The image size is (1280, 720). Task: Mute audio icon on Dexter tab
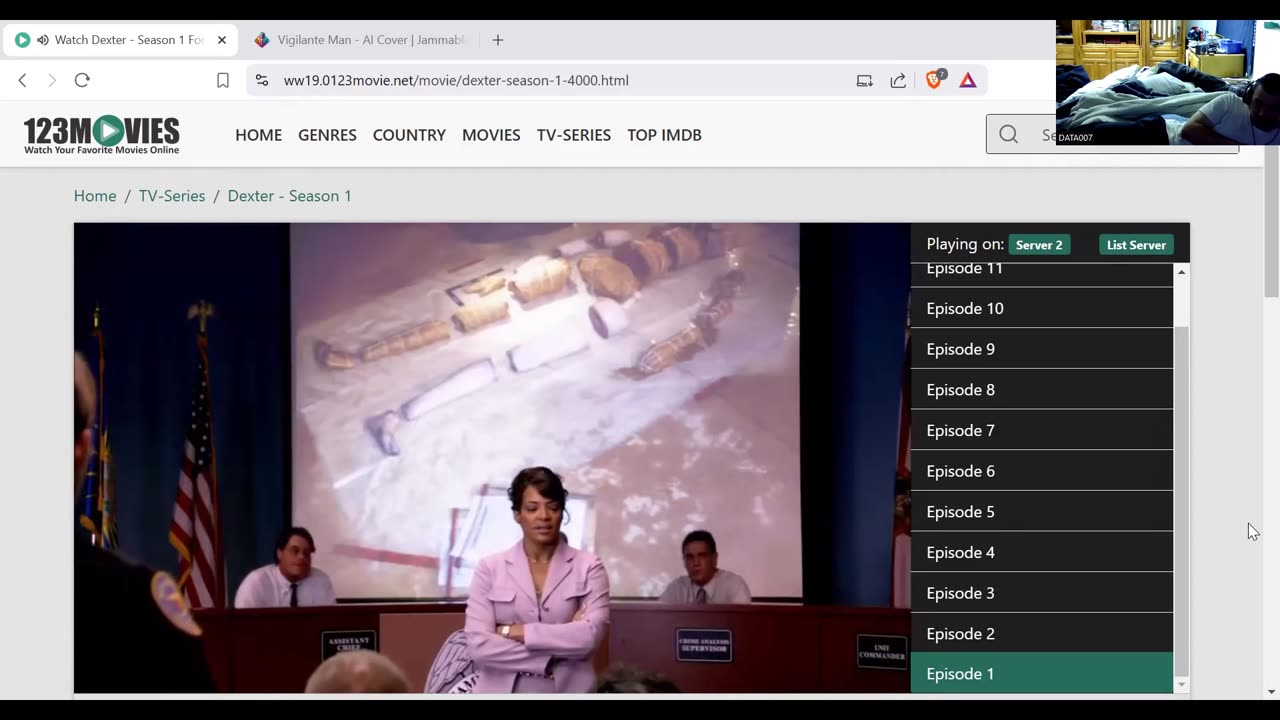click(43, 40)
